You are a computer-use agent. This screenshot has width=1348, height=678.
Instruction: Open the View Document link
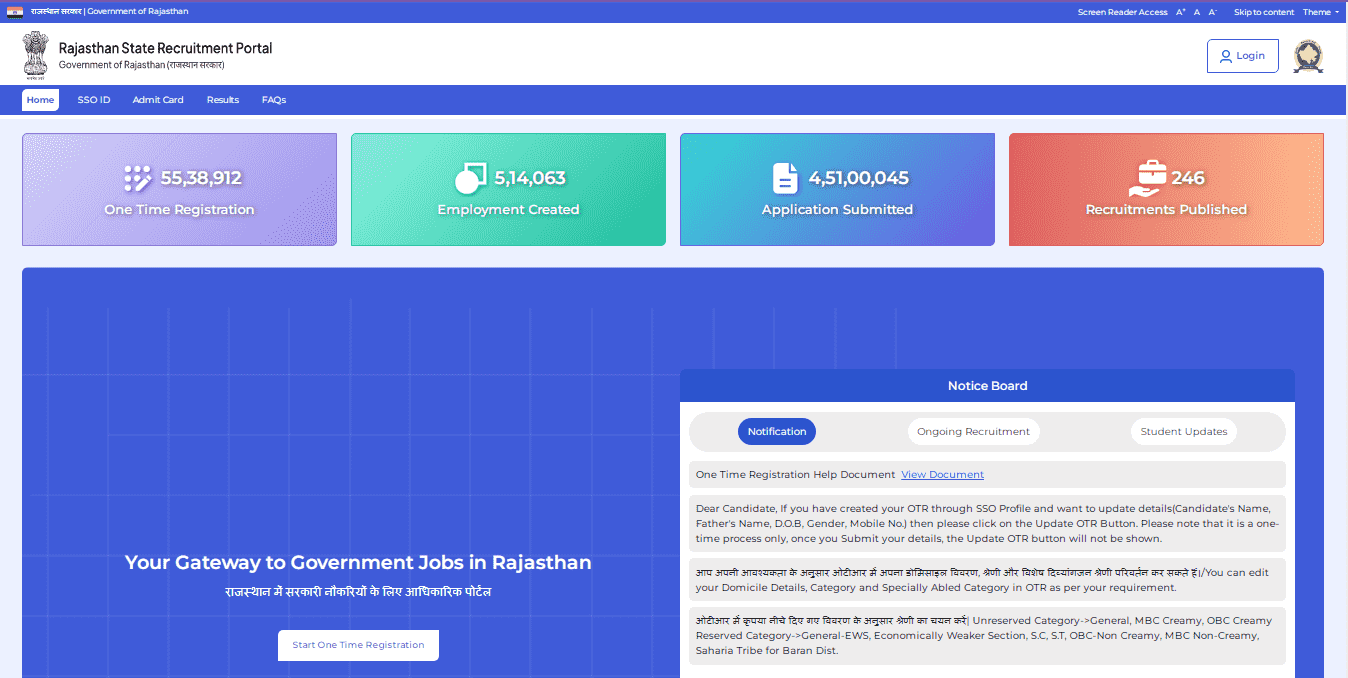pos(942,475)
